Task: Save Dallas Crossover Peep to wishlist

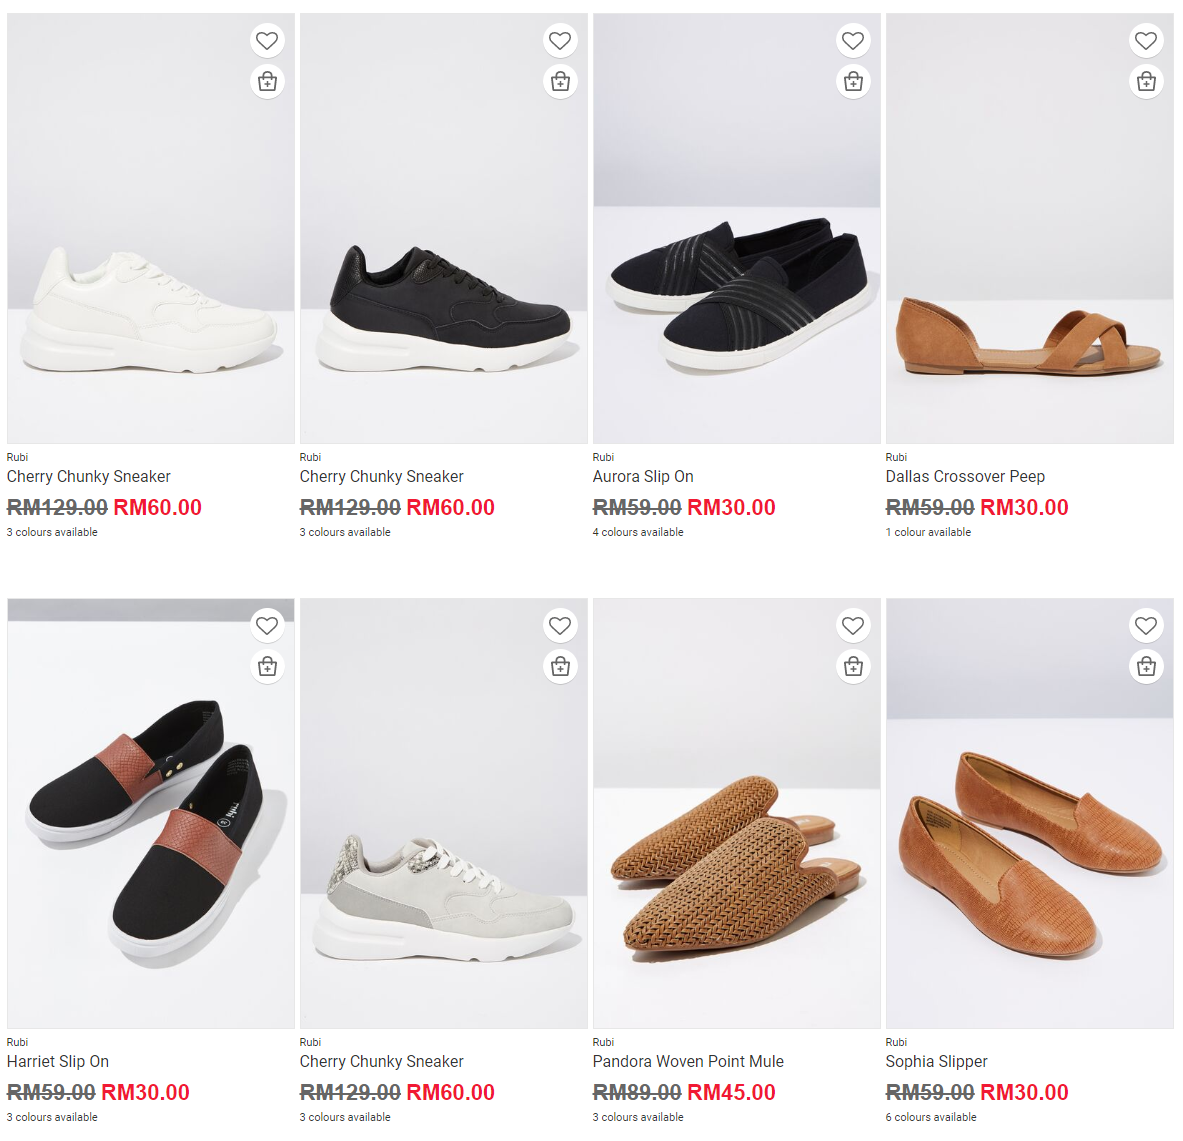Action: pyautogui.click(x=1146, y=41)
